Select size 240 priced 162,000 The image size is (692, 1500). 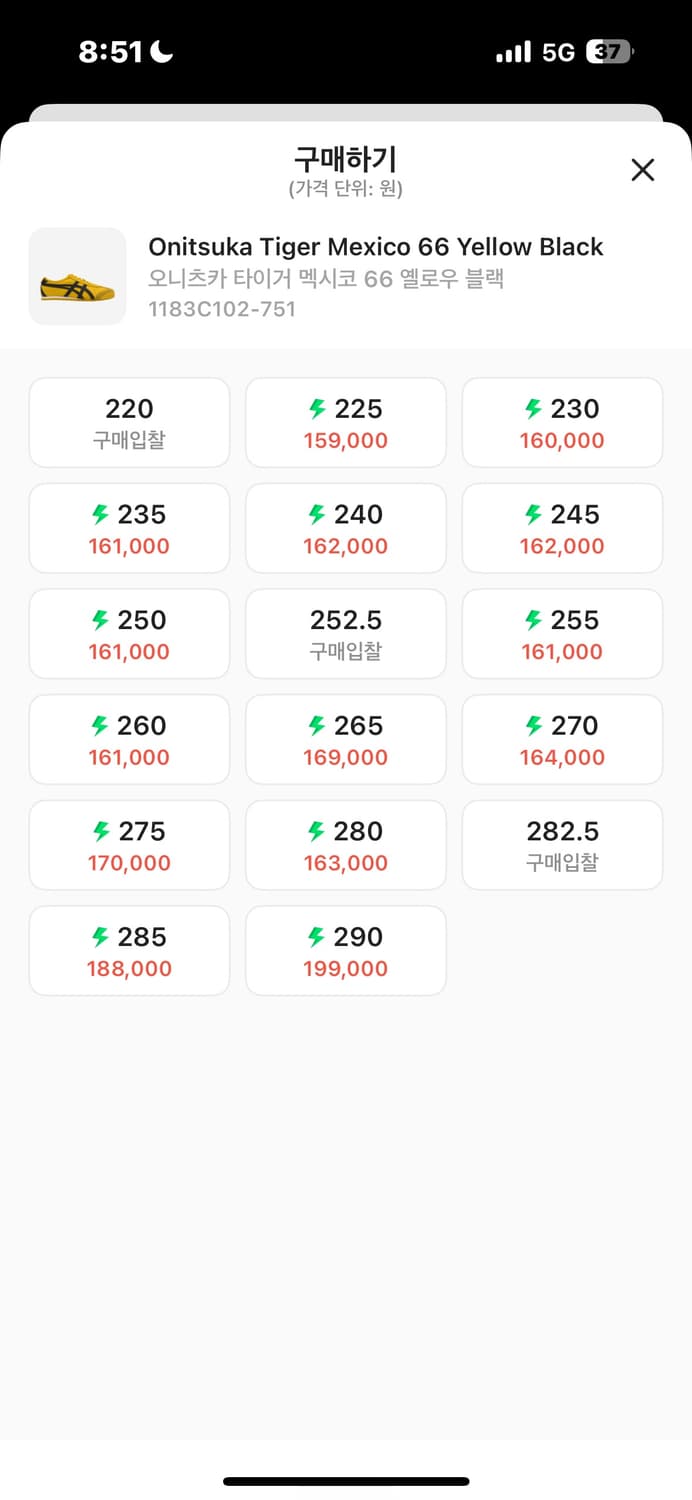[x=345, y=528]
